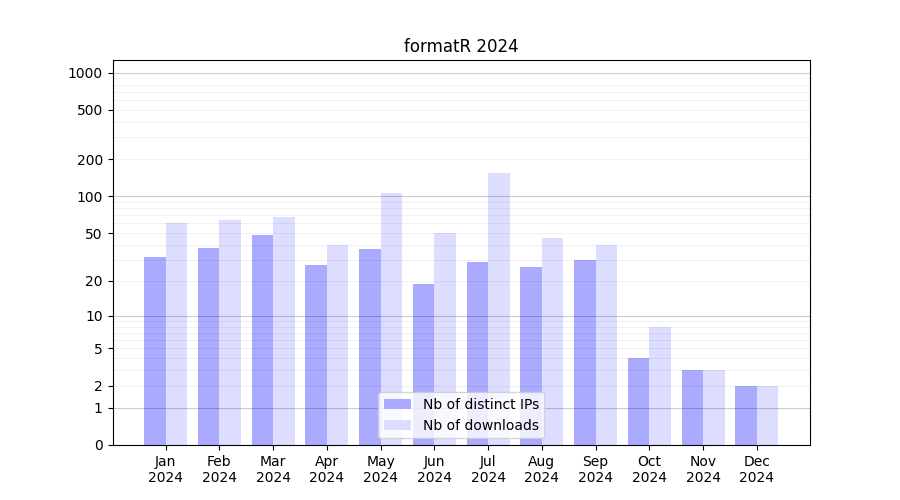Click the 'Dec 2024' x-axis label
This screenshot has height=500, width=900.
(756, 469)
